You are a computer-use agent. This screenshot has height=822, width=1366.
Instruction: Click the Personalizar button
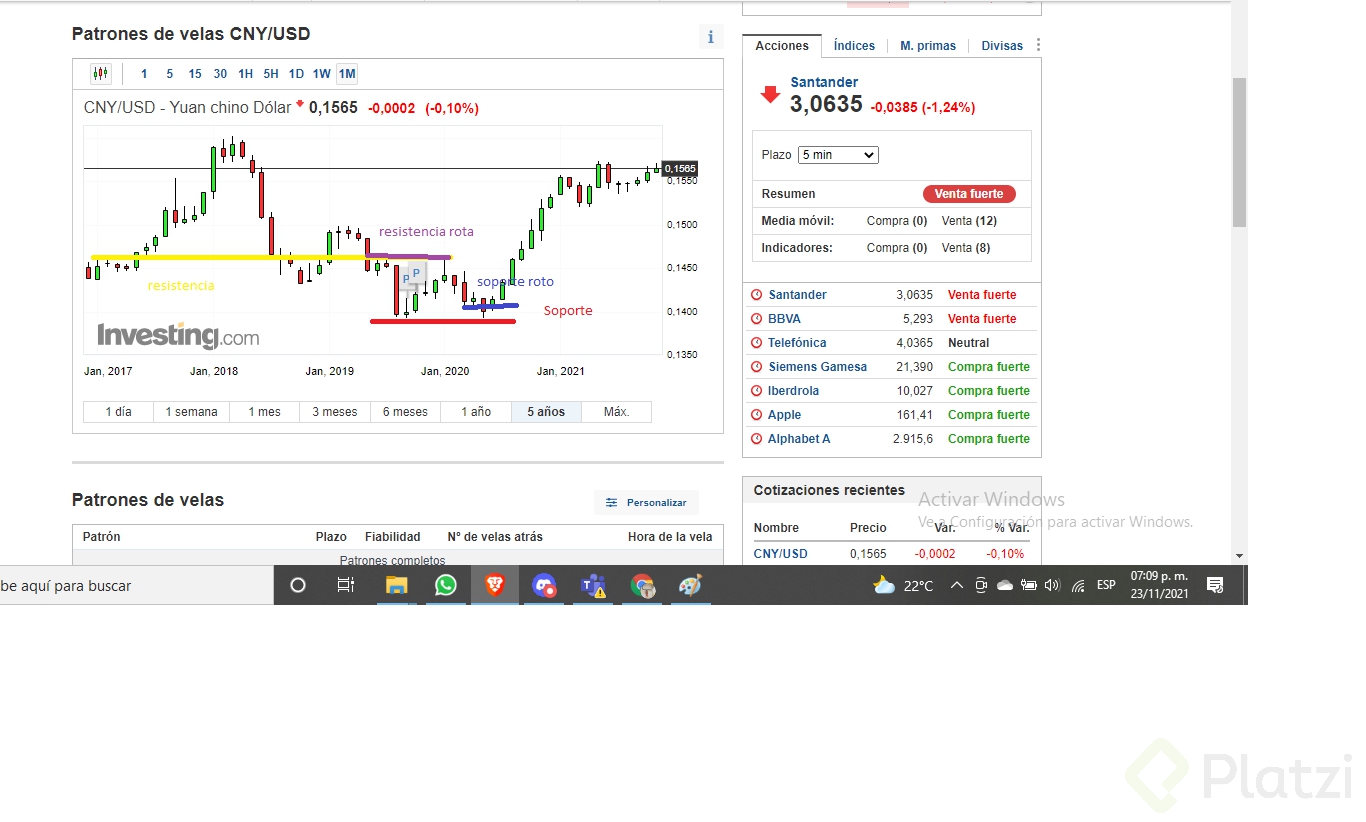pyautogui.click(x=646, y=503)
